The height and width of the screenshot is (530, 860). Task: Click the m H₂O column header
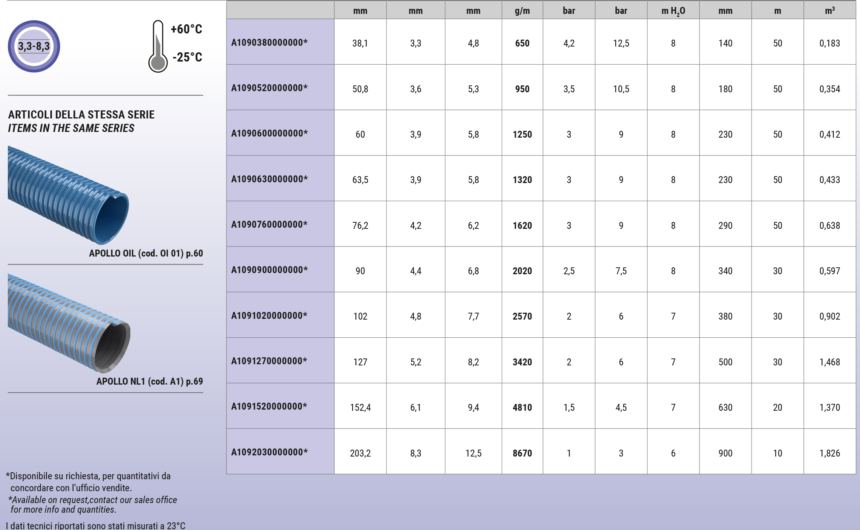pos(673,10)
